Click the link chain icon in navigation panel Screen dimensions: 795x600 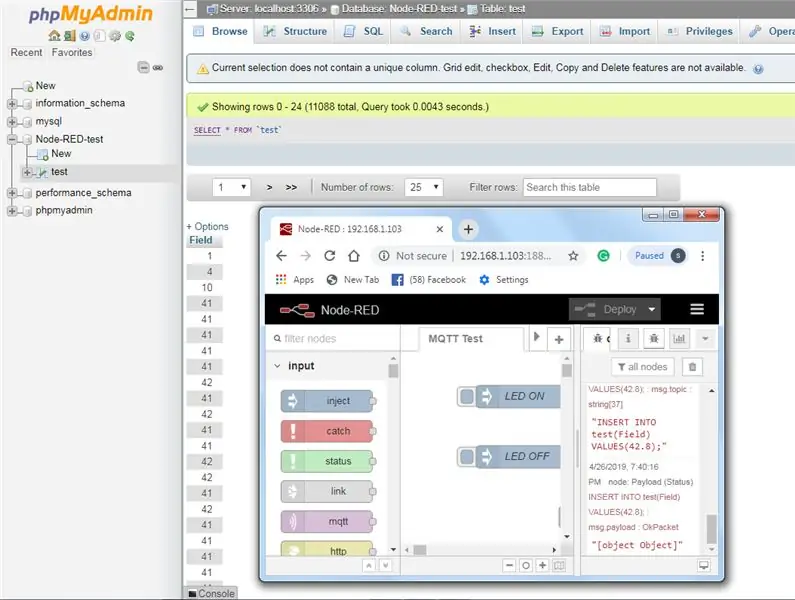click(x=158, y=67)
